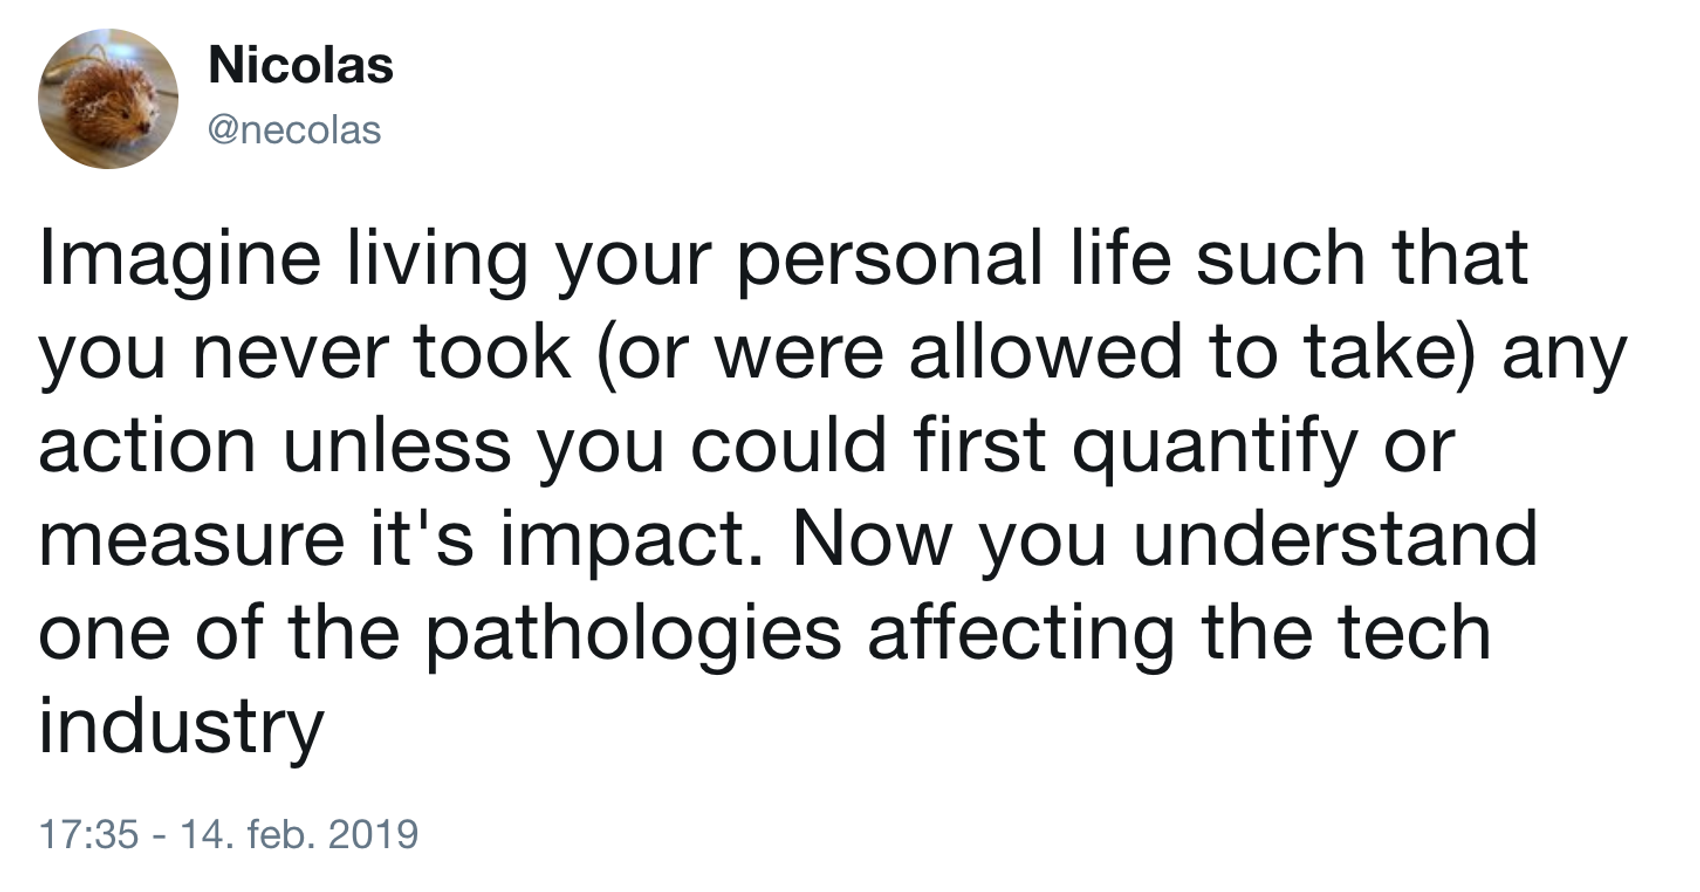Click the word 'Imagine' starting the tweet
Screen dimensions: 1700x892
coord(180,258)
